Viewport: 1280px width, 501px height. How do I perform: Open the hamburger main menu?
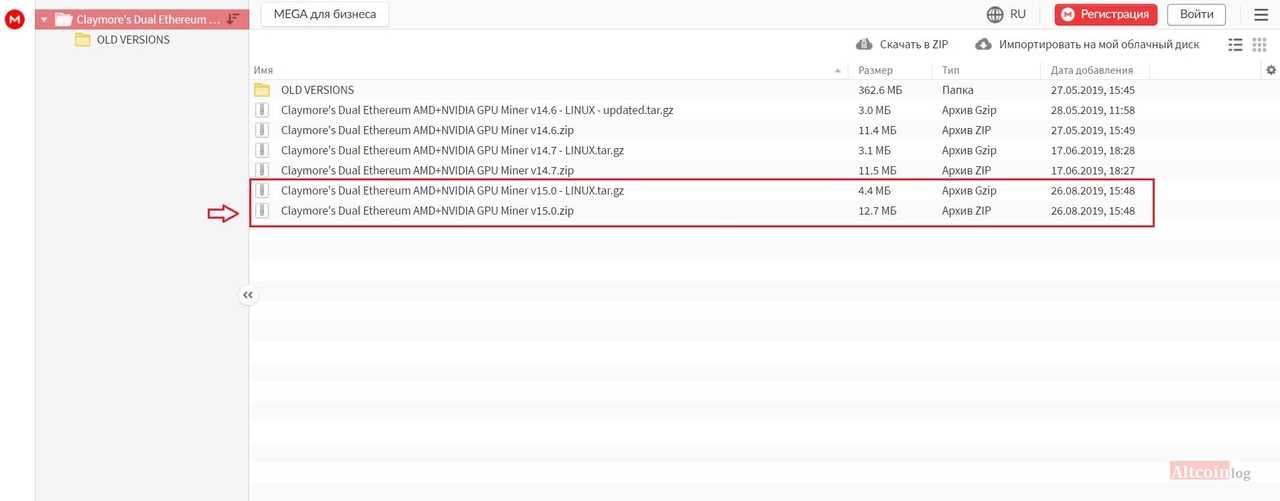pyautogui.click(x=1260, y=14)
